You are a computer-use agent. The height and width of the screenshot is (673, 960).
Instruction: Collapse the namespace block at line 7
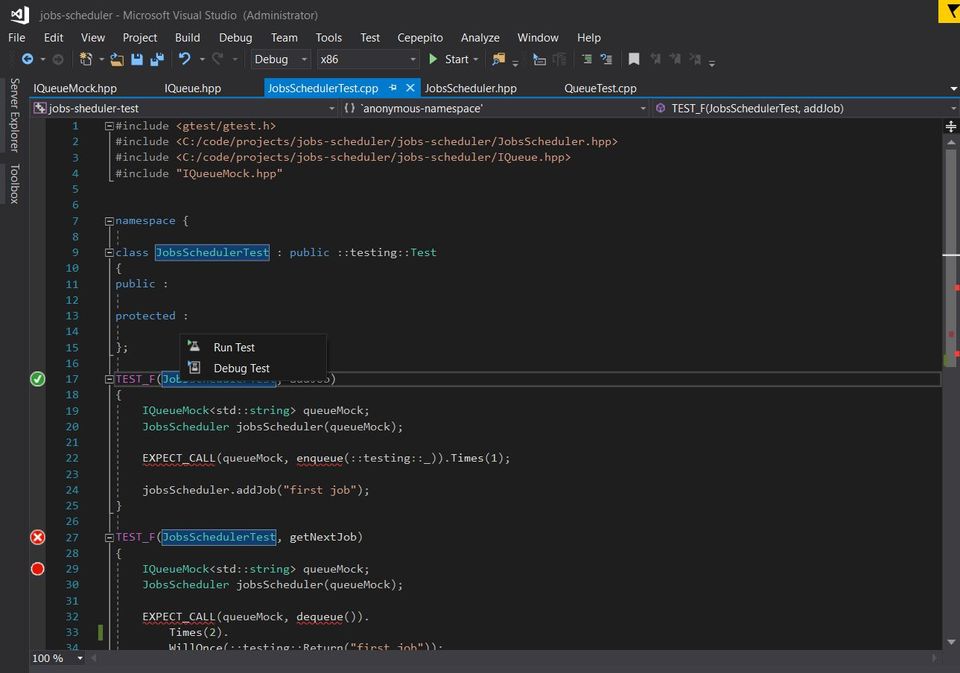tap(109, 221)
